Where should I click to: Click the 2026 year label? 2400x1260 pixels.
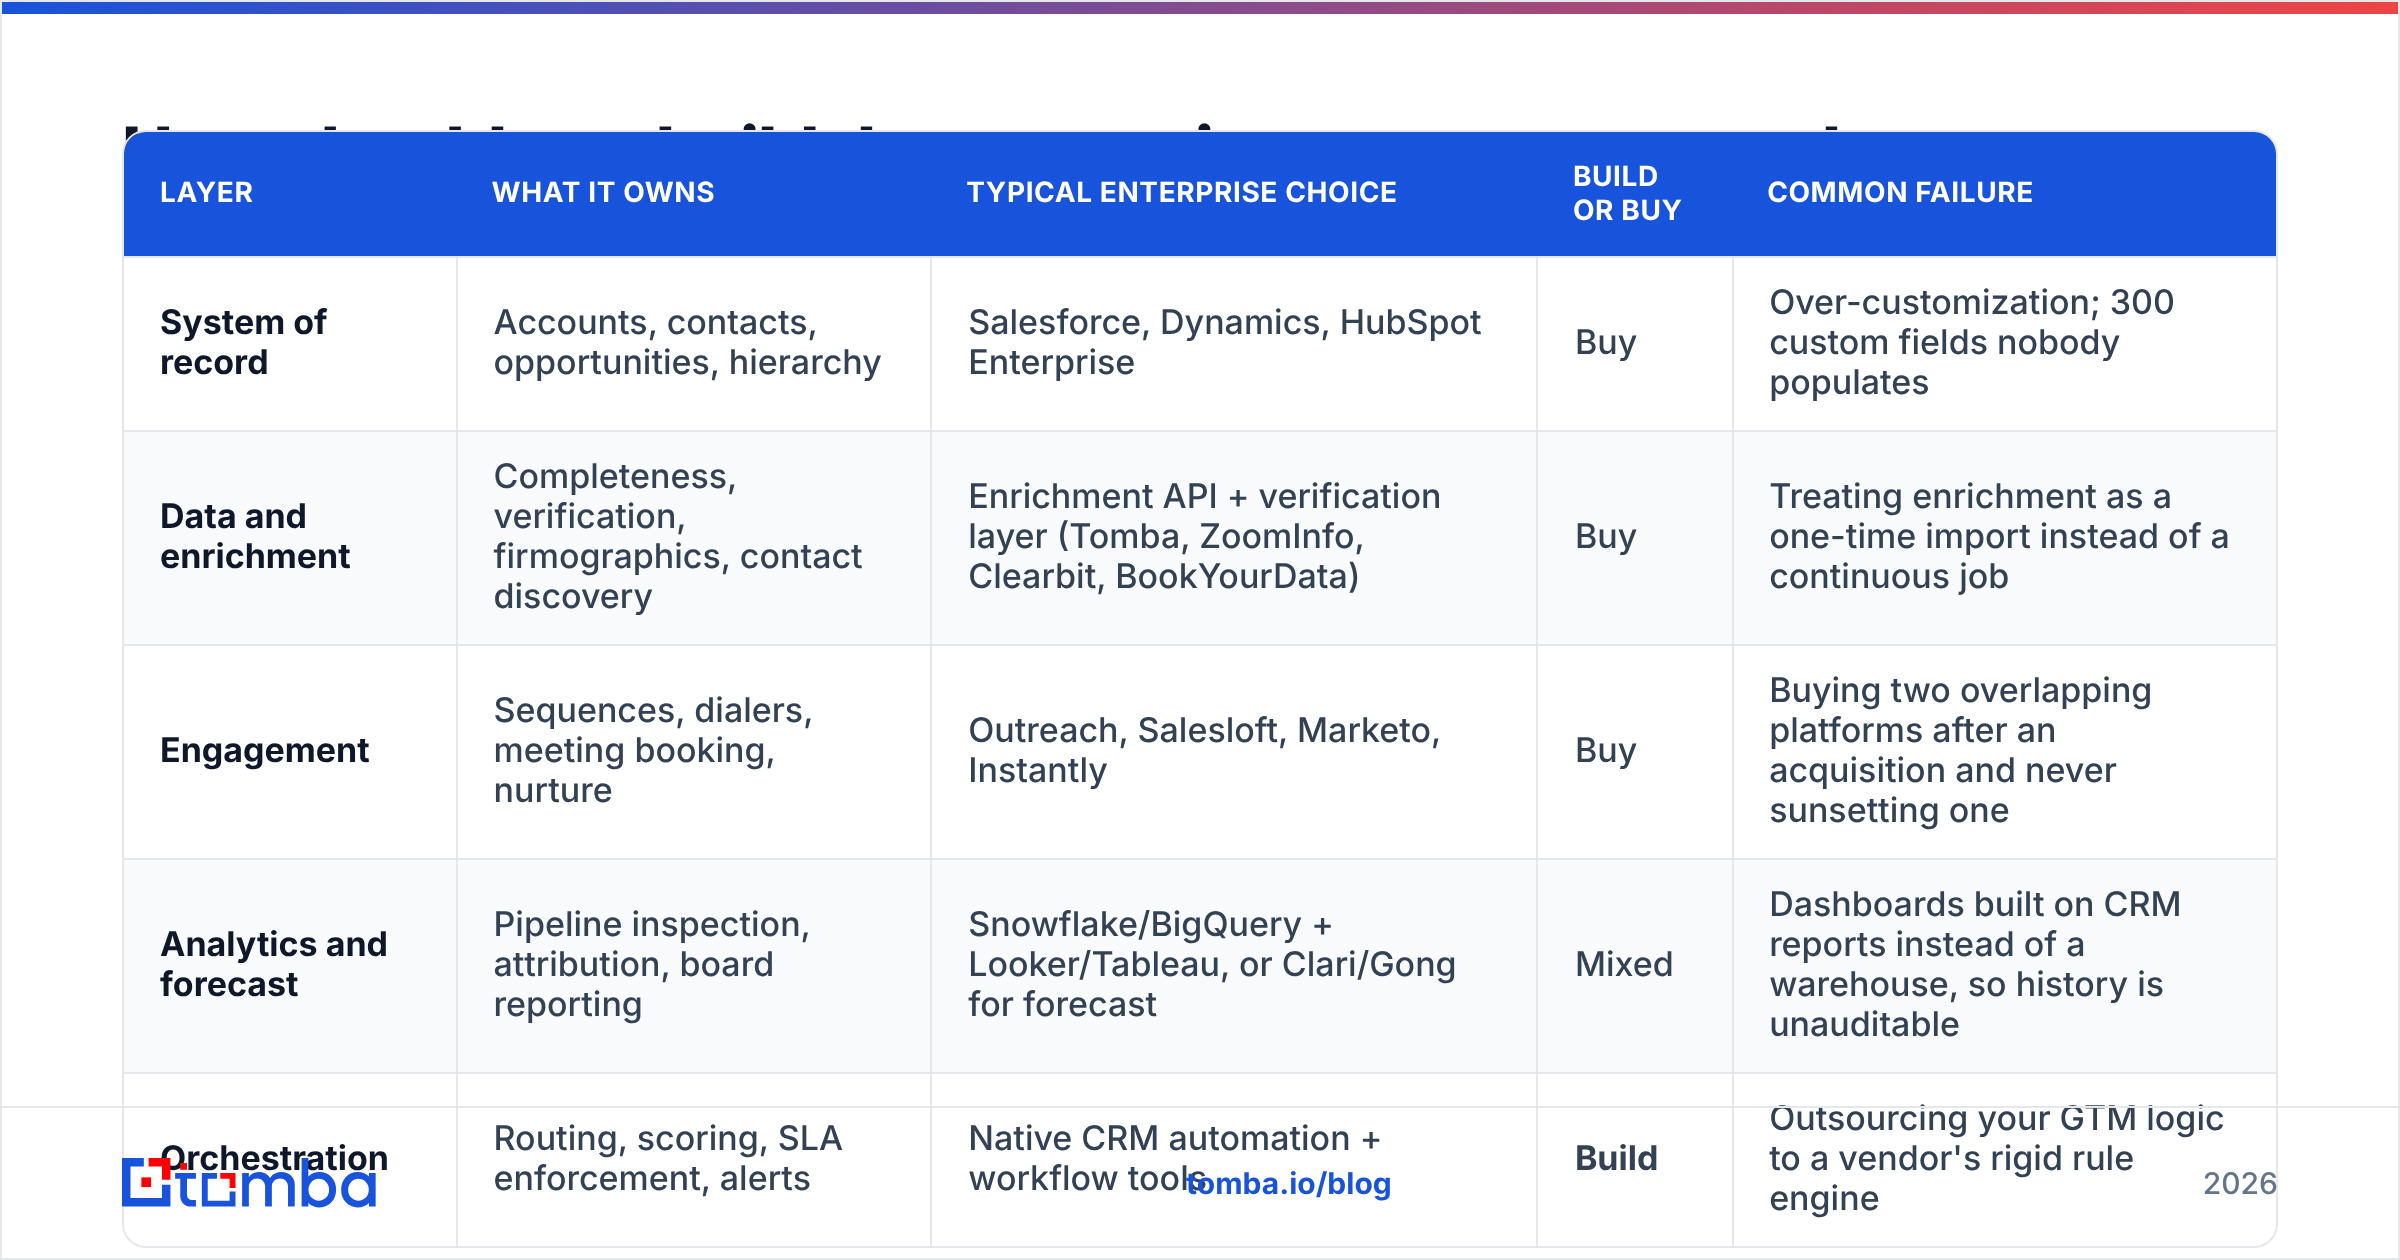tap(2240, 1184)
